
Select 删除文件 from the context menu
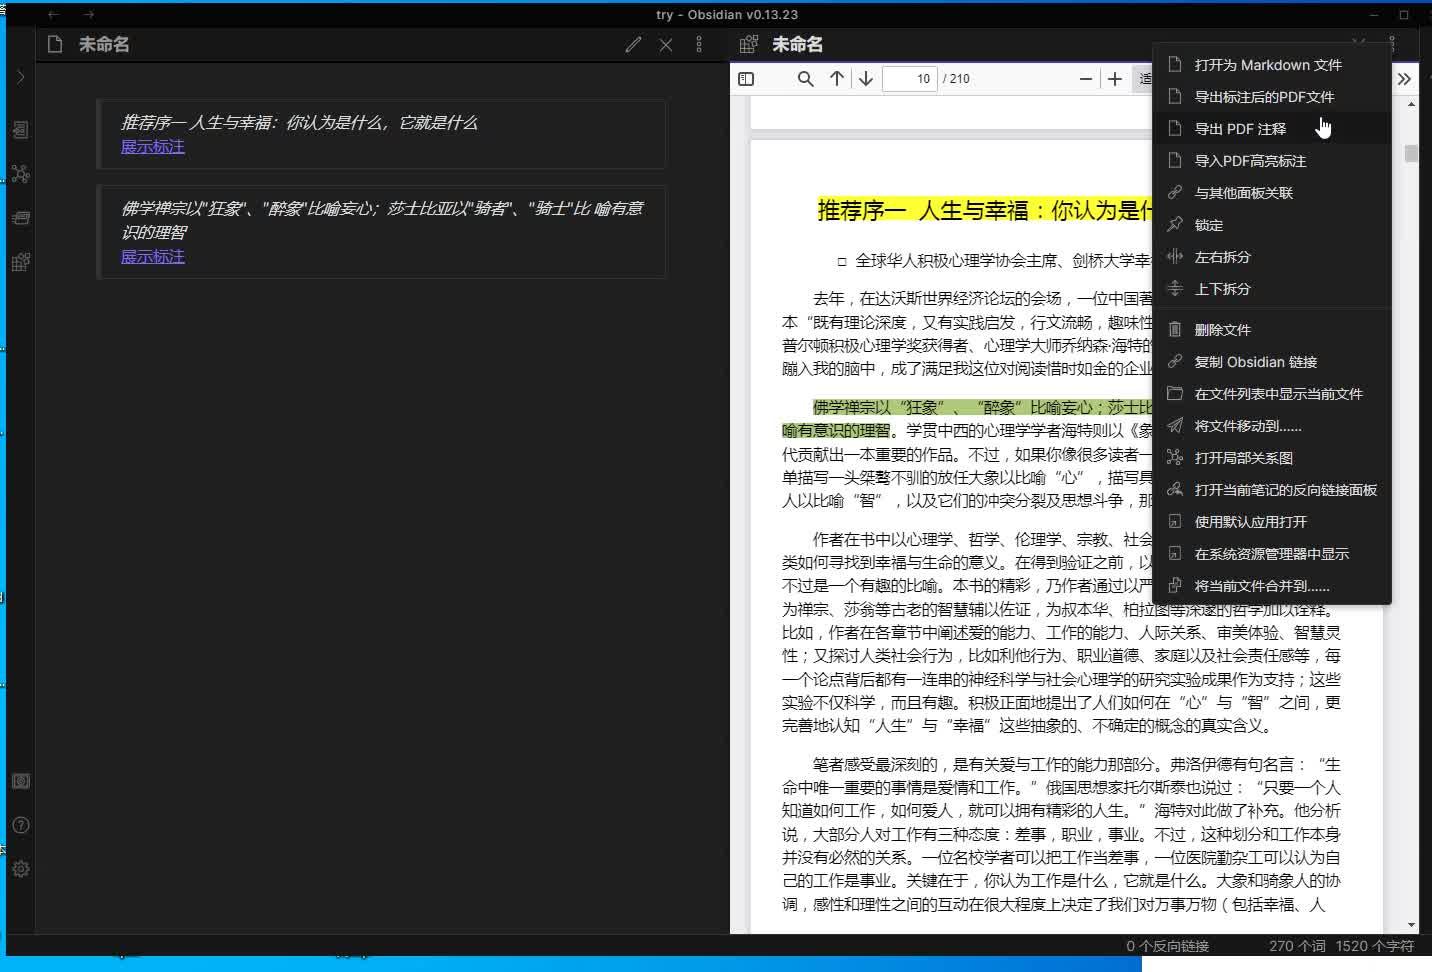coord(1222,329)
